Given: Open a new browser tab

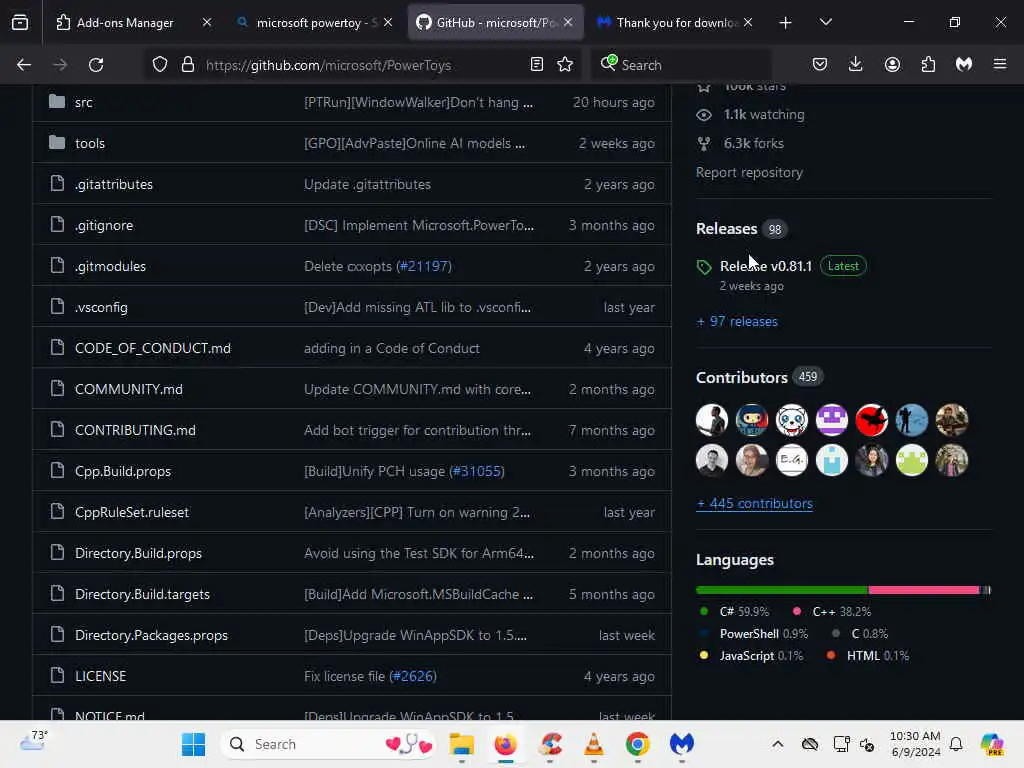Looking at the screenshot, I should (x=786, y=23).
